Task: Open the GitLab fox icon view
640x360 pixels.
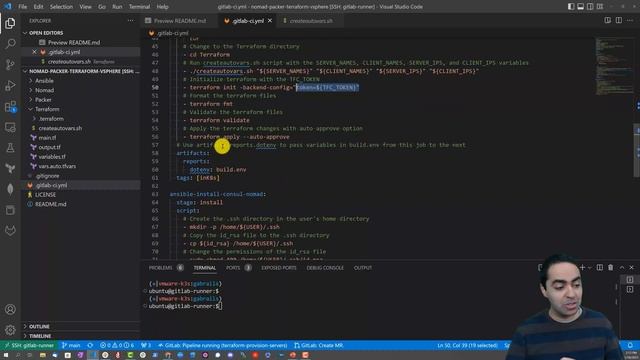Action: click(x=10, y=231)
